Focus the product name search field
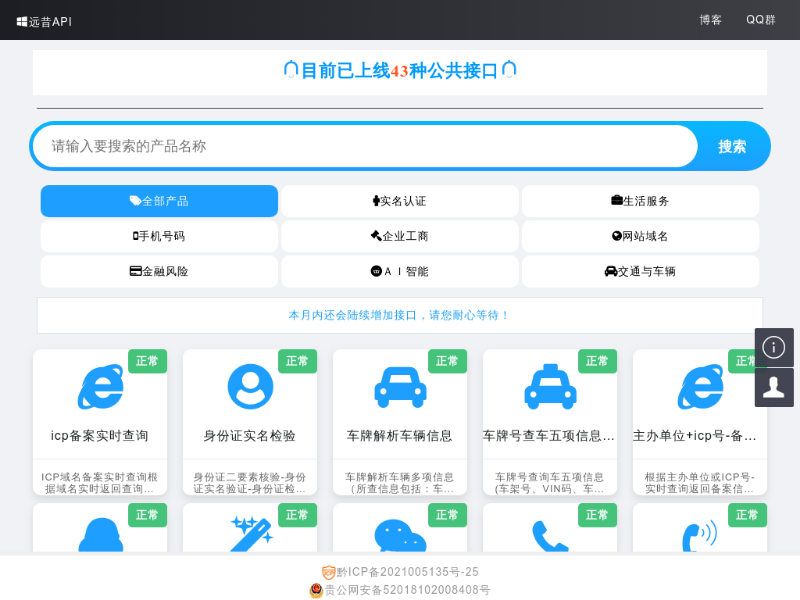Screen dimensions: 800x600 (x=365, y=146)
